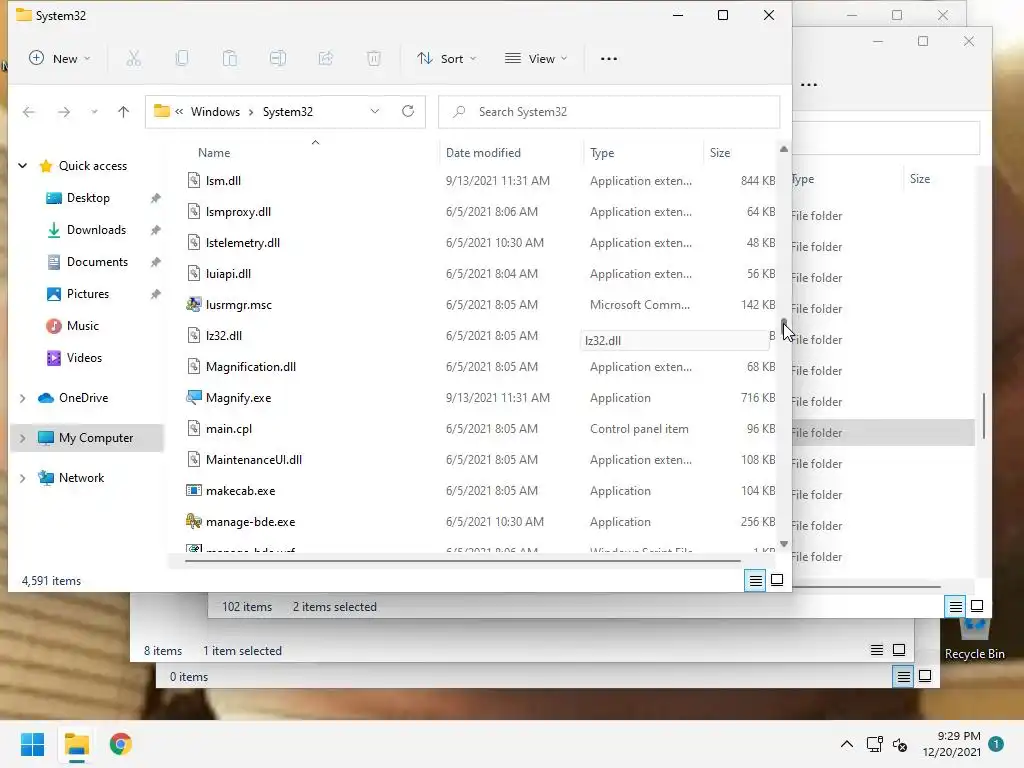Click the Delete trash icon

374,59
